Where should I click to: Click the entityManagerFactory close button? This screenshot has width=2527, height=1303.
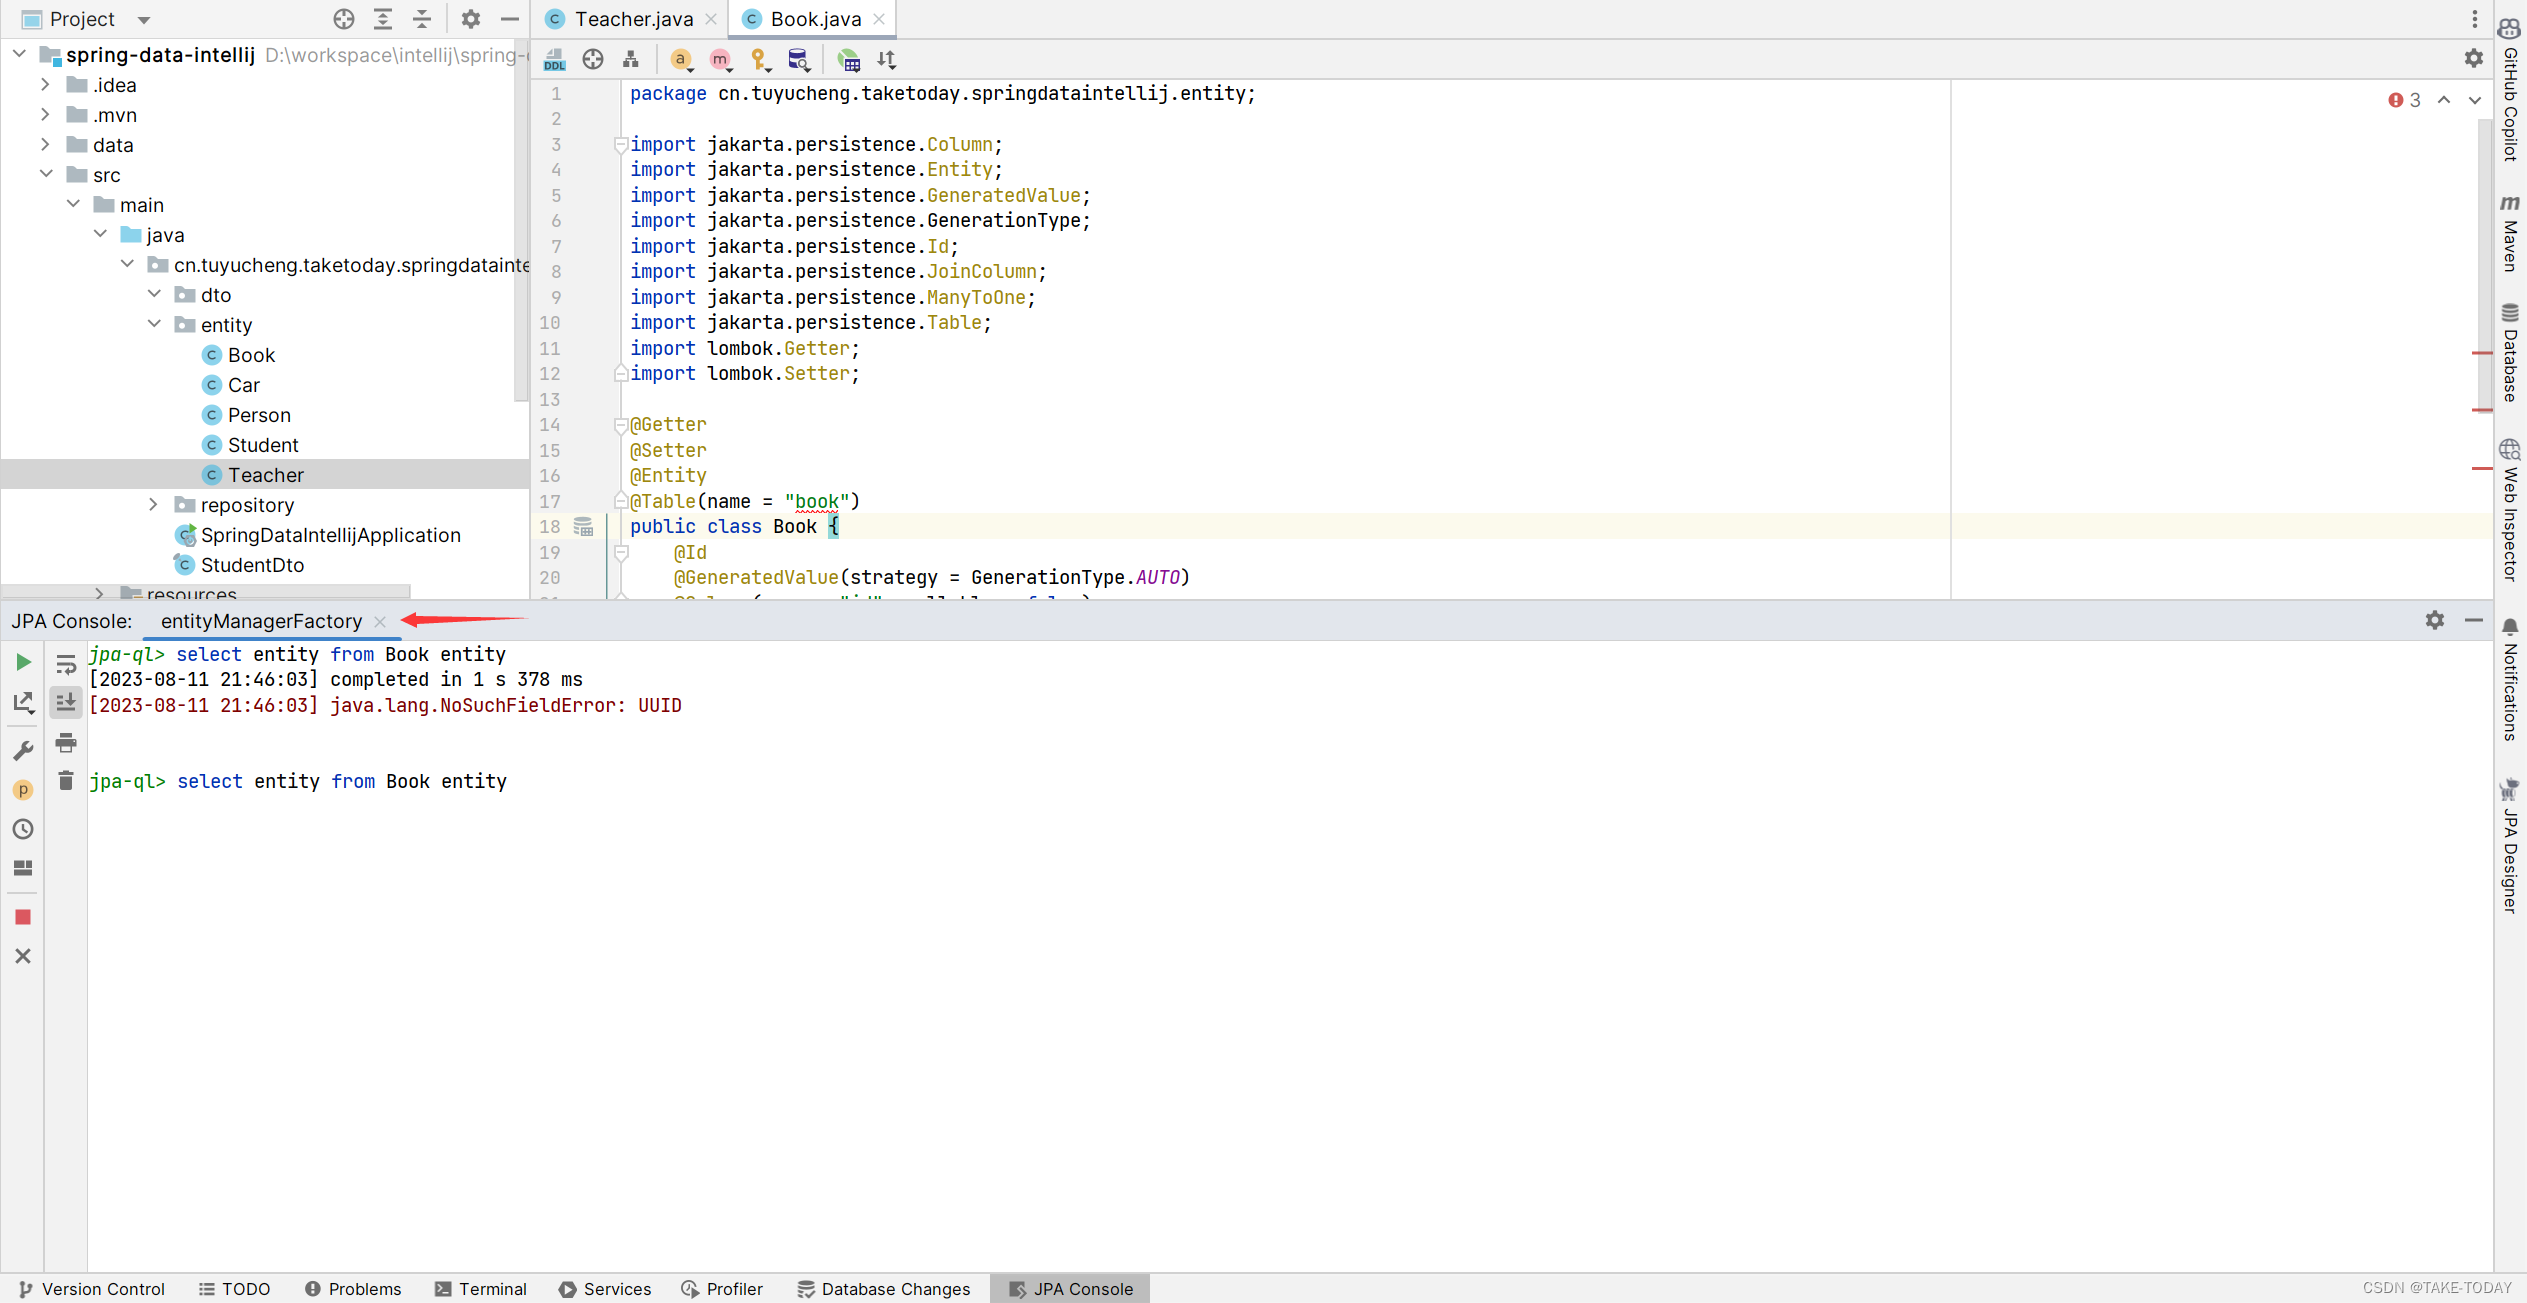tap(380, 622)
